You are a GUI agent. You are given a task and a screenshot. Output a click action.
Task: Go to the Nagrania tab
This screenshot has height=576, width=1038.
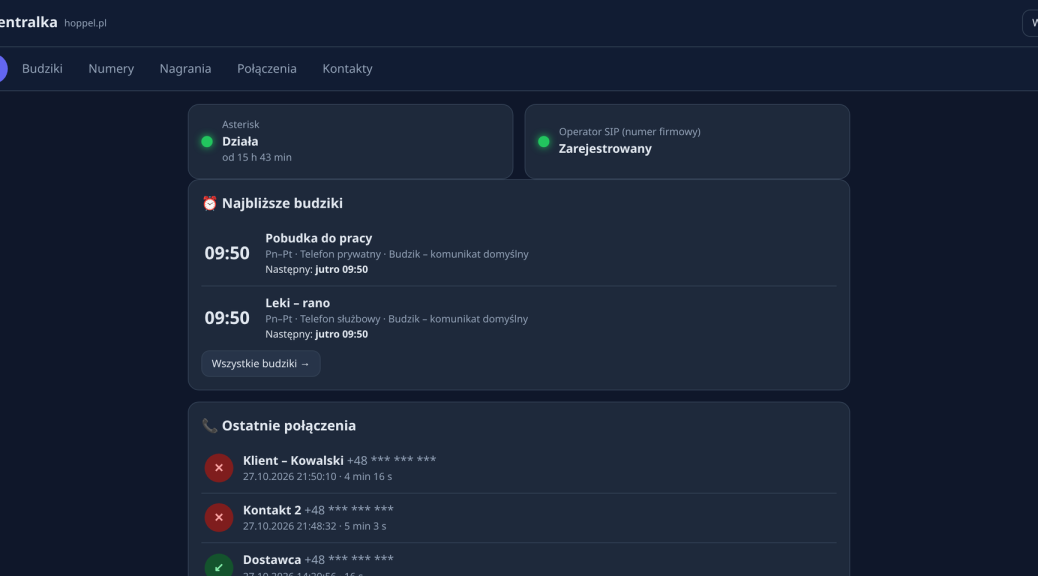pyautogui.click(x=185, y=68)
